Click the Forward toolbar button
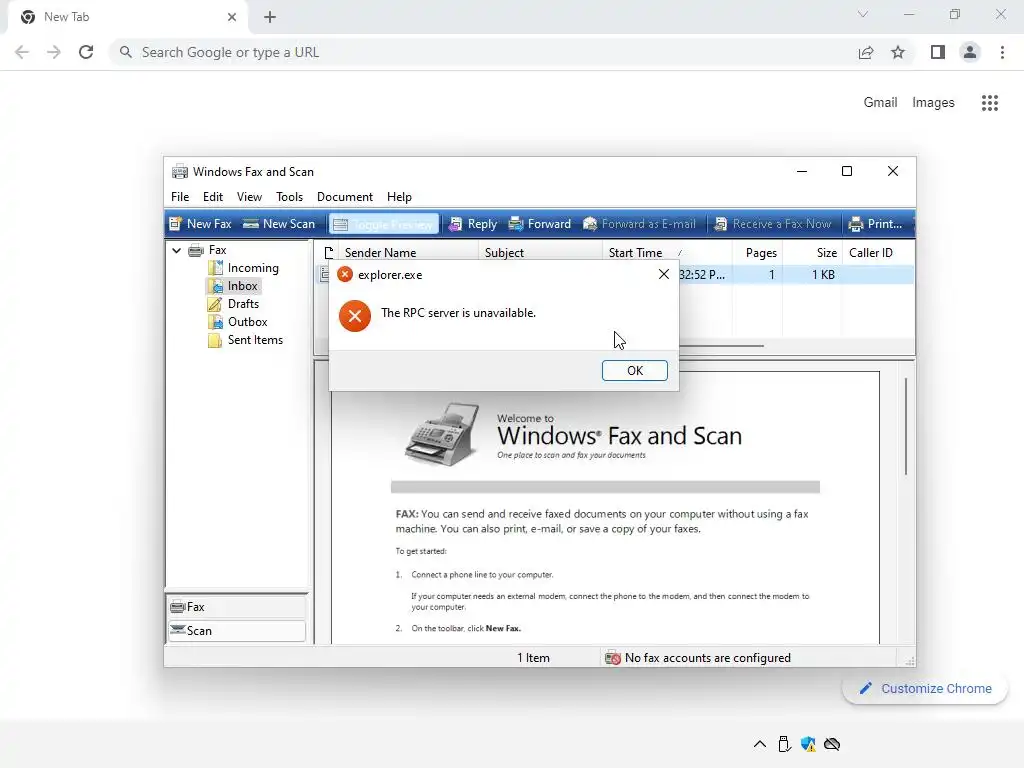1024x768 pixels. click(x=539, y=224)
